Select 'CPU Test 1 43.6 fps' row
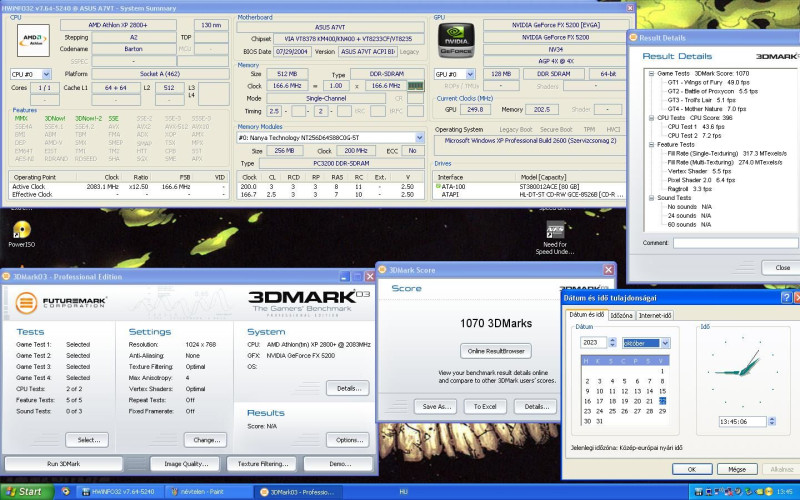 click(x=696, y=127)
